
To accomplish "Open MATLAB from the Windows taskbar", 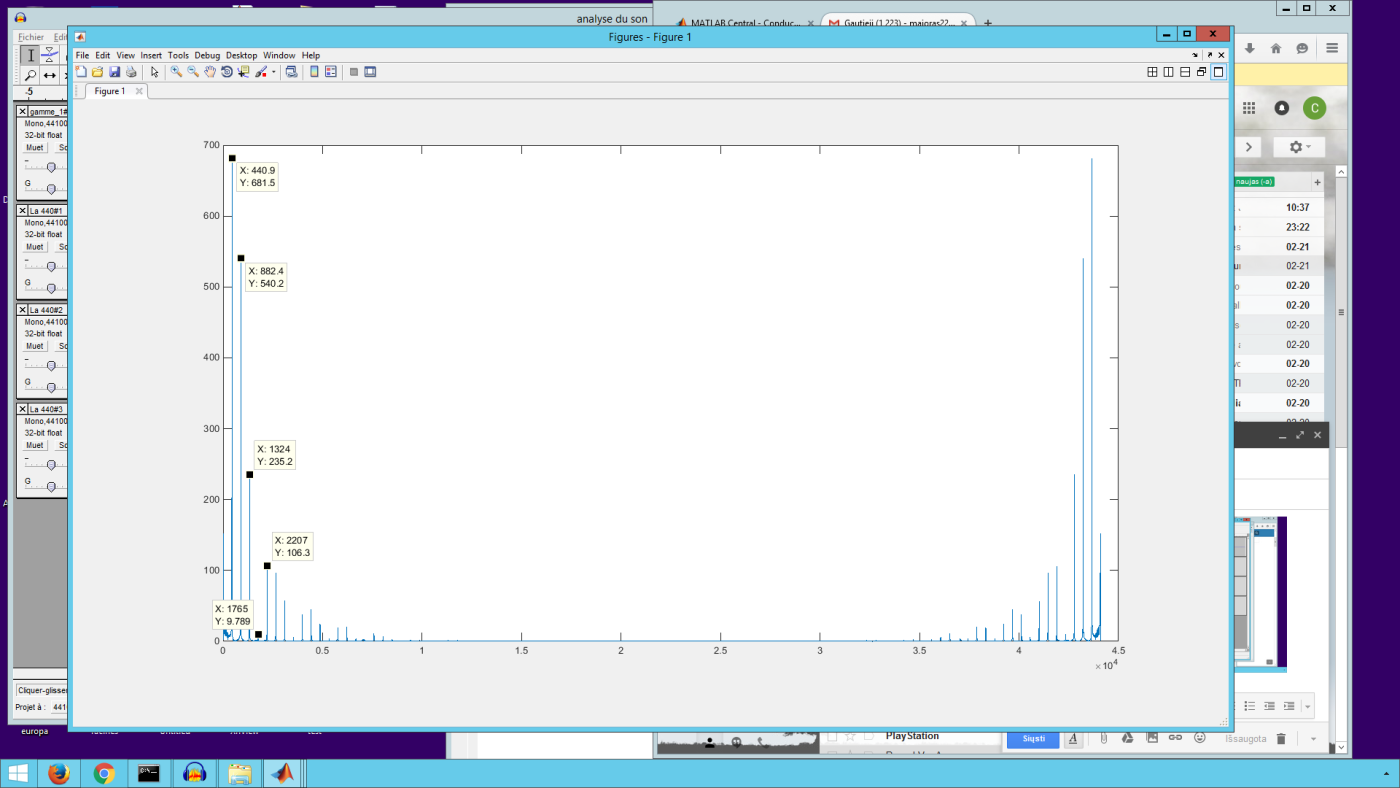I will tap(283, 773).
